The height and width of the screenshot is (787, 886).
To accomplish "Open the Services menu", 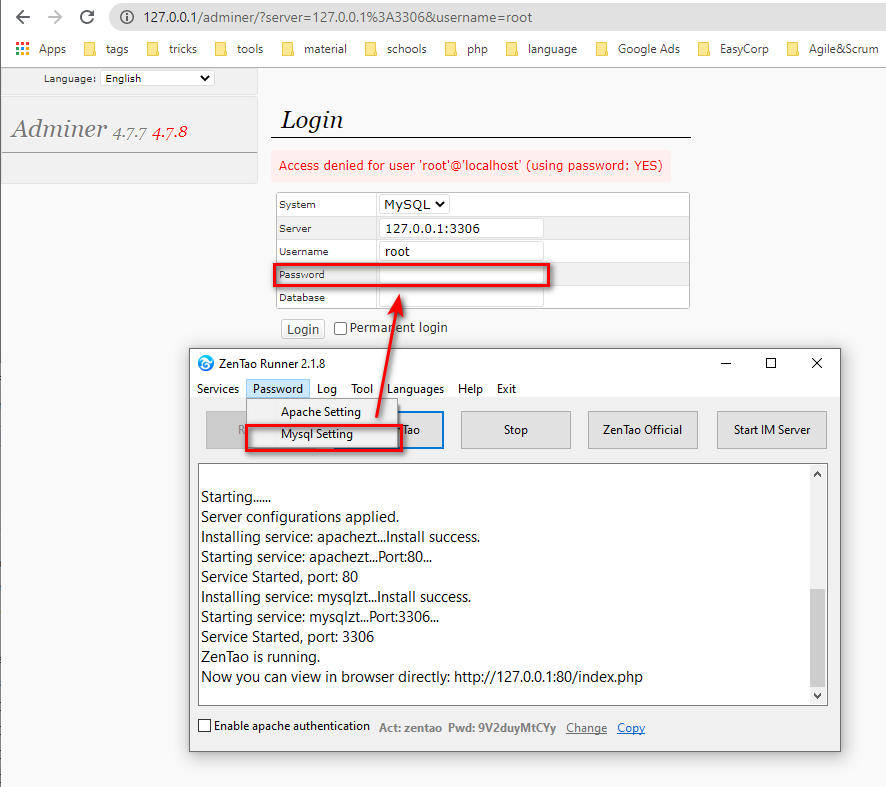I will point(217,389).
